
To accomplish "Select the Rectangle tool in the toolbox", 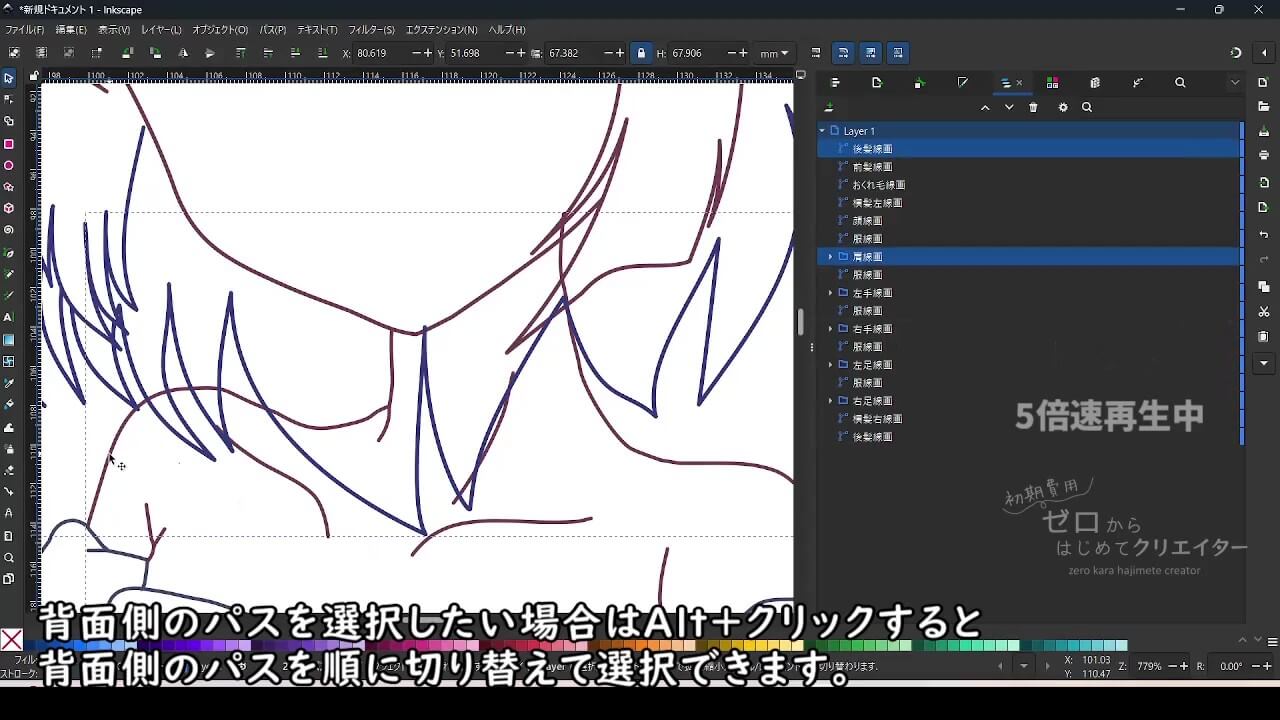I will pyautogui.click(x=9, y=144).
